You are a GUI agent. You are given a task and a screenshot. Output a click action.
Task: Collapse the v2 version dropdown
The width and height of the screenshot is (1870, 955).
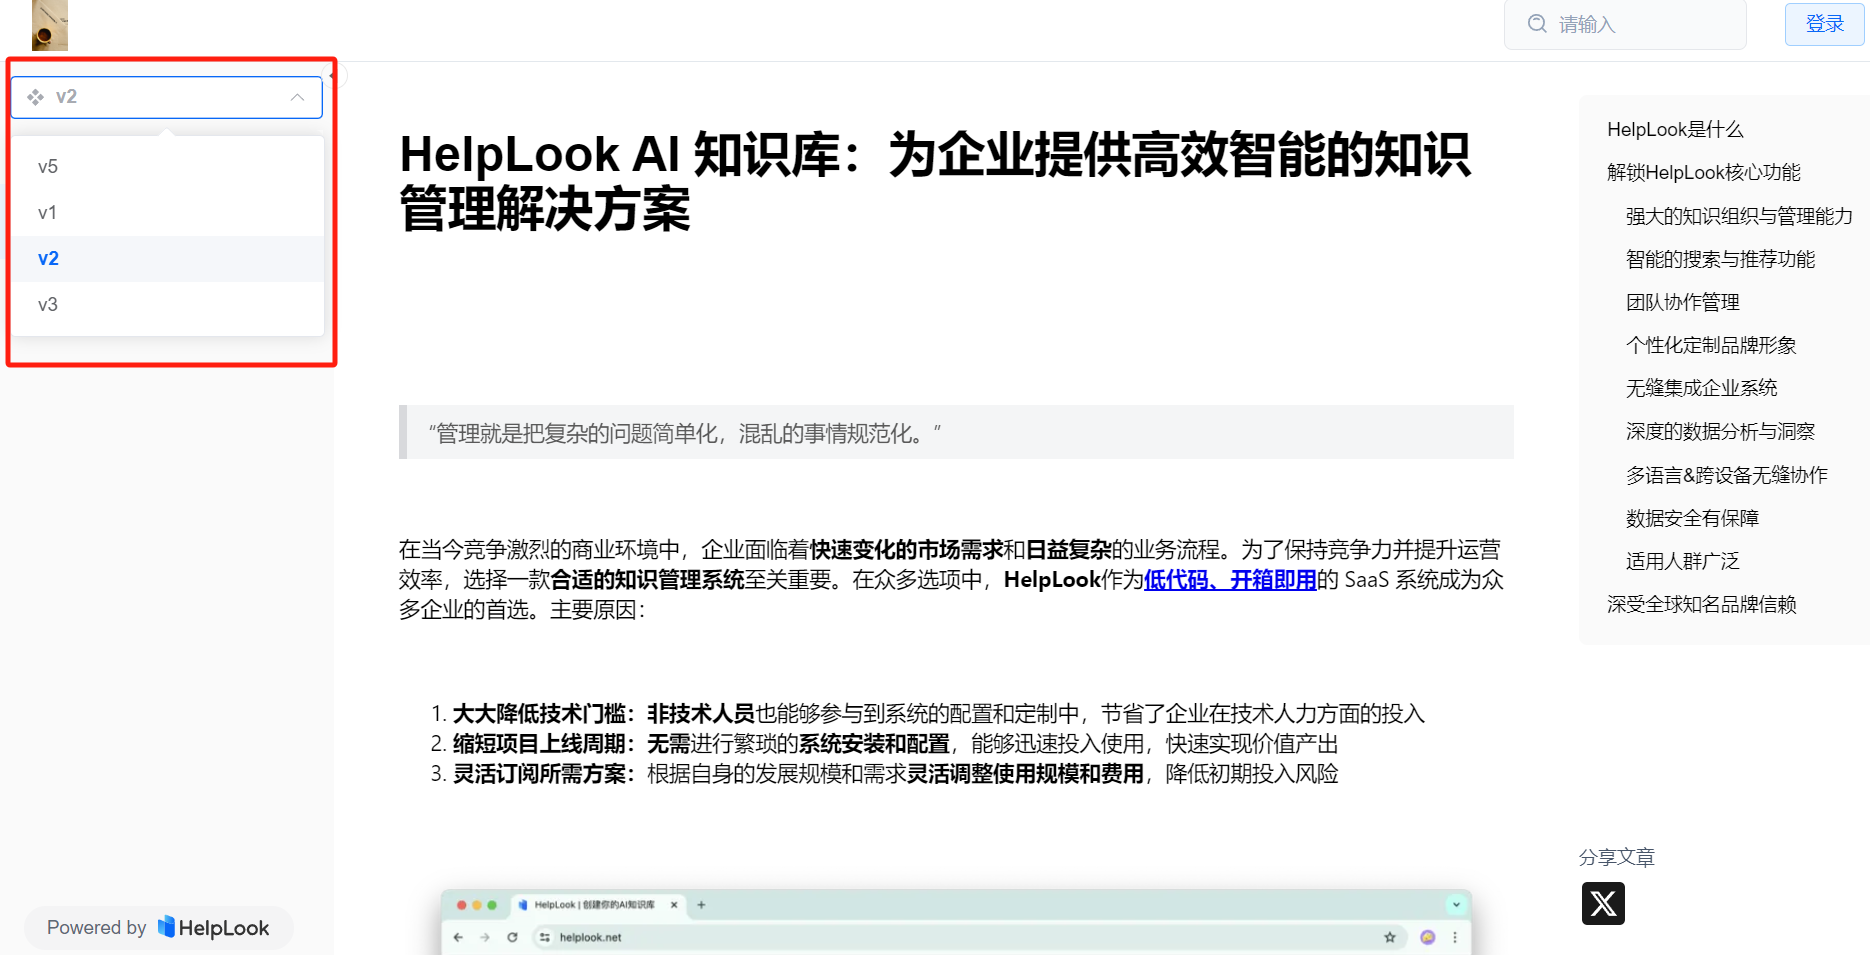[167, 97]
